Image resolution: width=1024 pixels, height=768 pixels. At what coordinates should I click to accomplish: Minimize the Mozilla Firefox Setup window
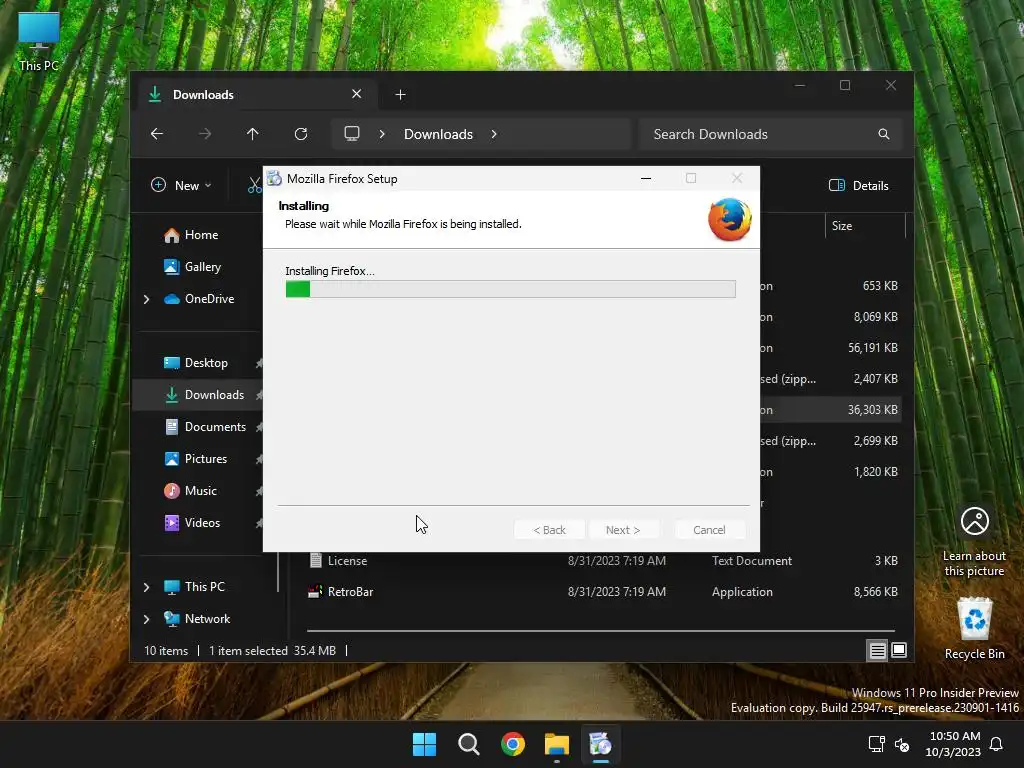click(x=646, y=178)
